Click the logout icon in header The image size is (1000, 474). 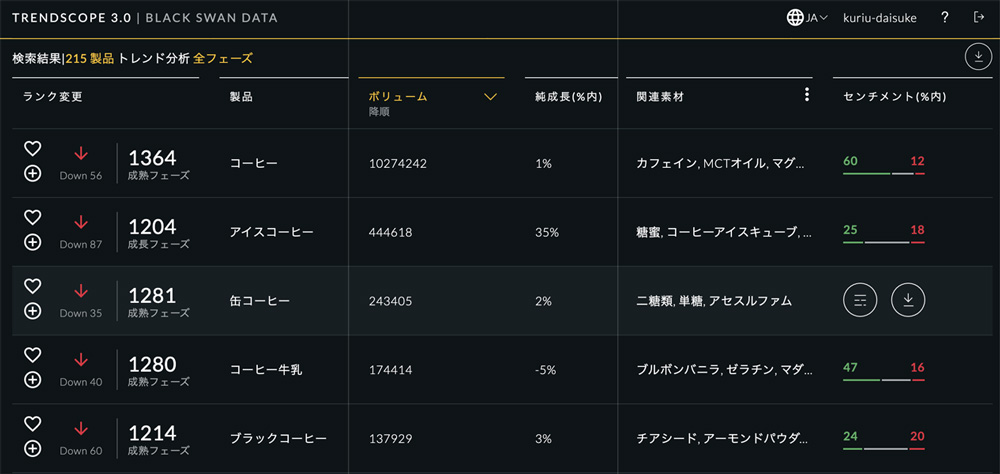coord(978,18)
